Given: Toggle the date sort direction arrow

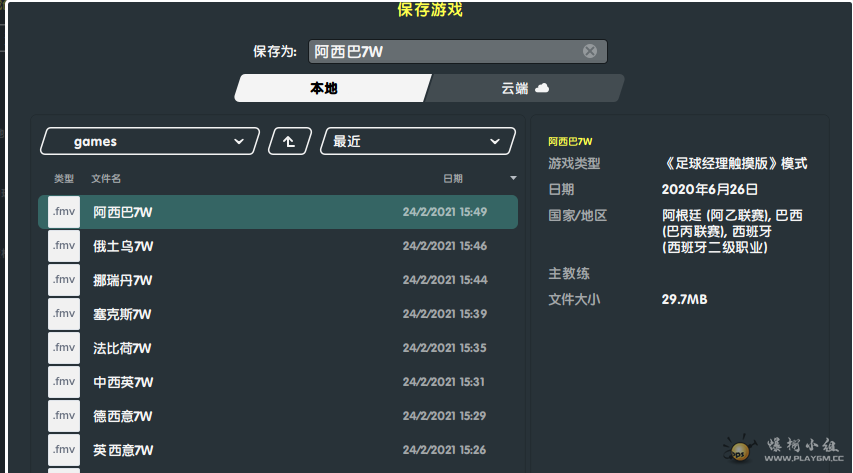Looking at the screenshot, I should (x=512, y=178).
